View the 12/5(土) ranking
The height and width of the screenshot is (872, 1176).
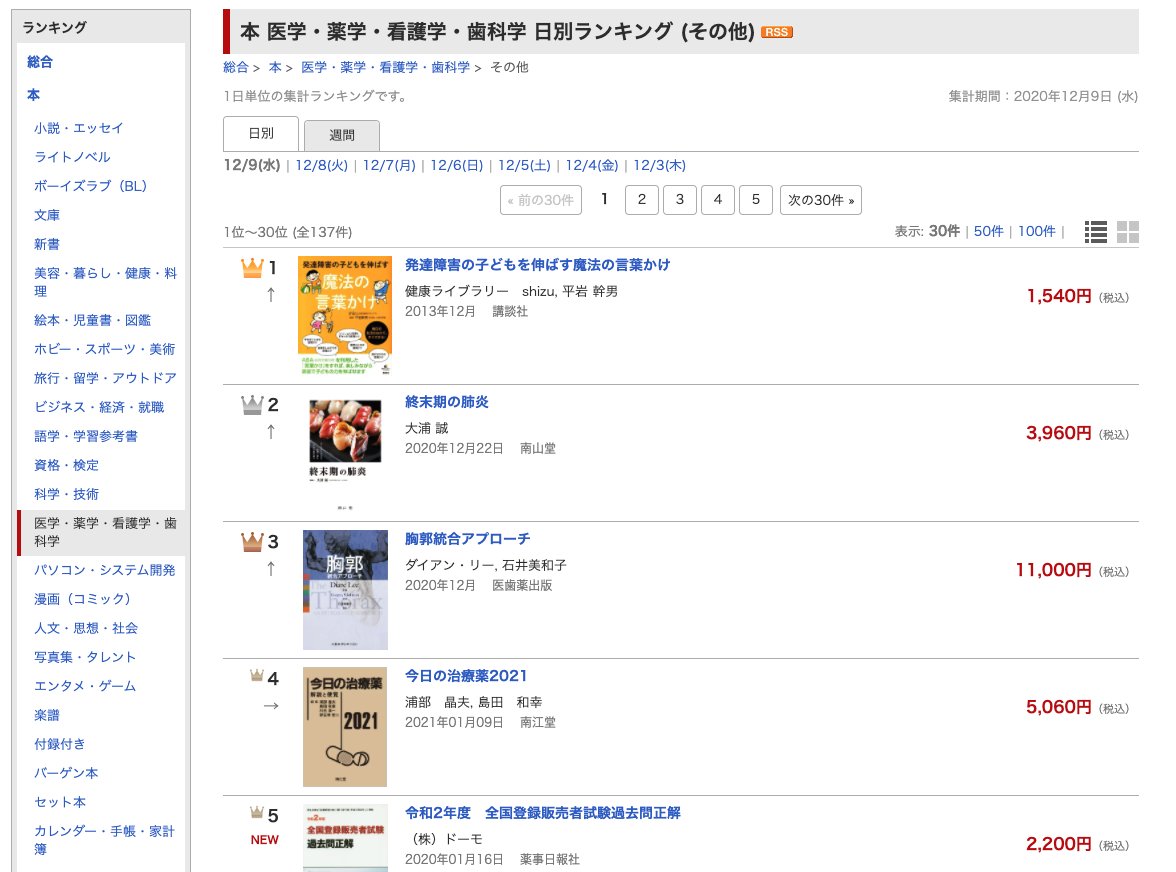pos(524,165)
